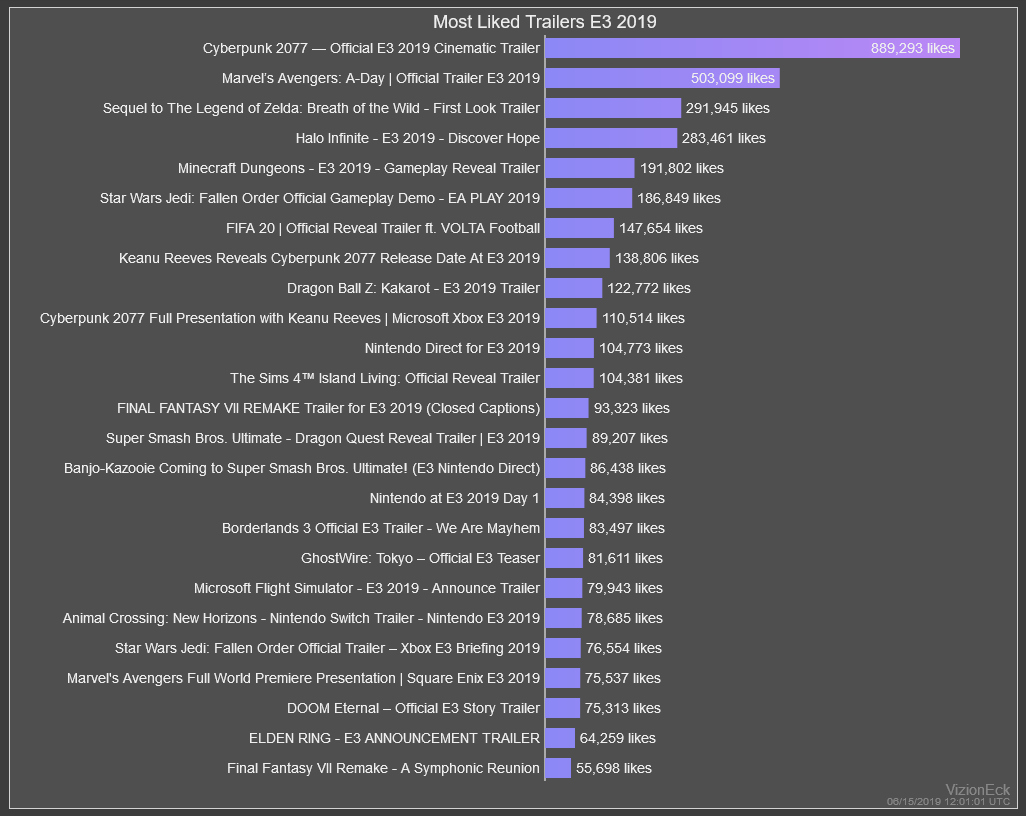This screenshot has height=816, width=1026.
Task: Click the 186,849 likes value
Action: click(679, 198)
